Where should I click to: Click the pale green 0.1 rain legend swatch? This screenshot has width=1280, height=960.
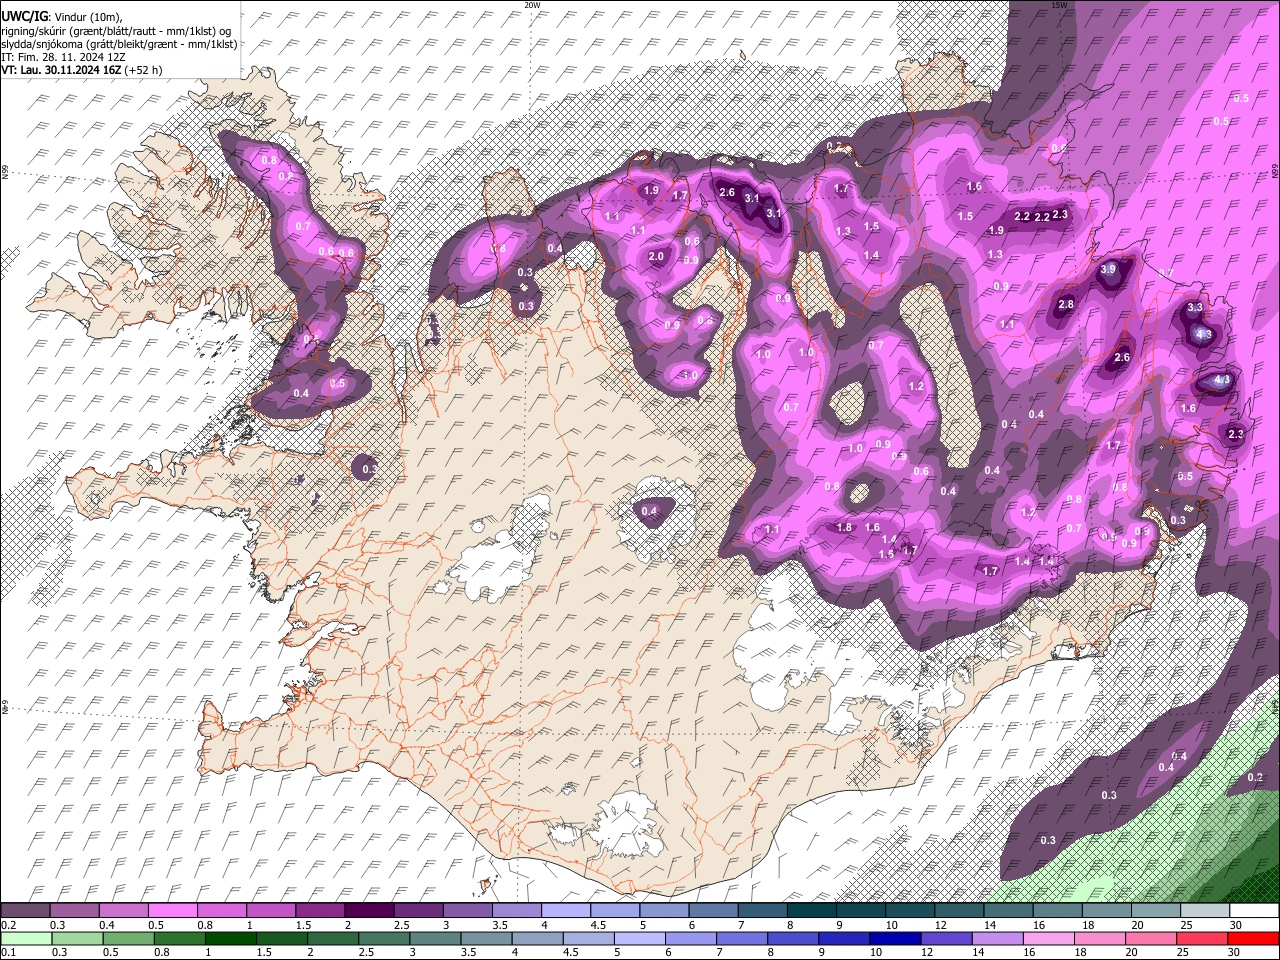point(25,939)
